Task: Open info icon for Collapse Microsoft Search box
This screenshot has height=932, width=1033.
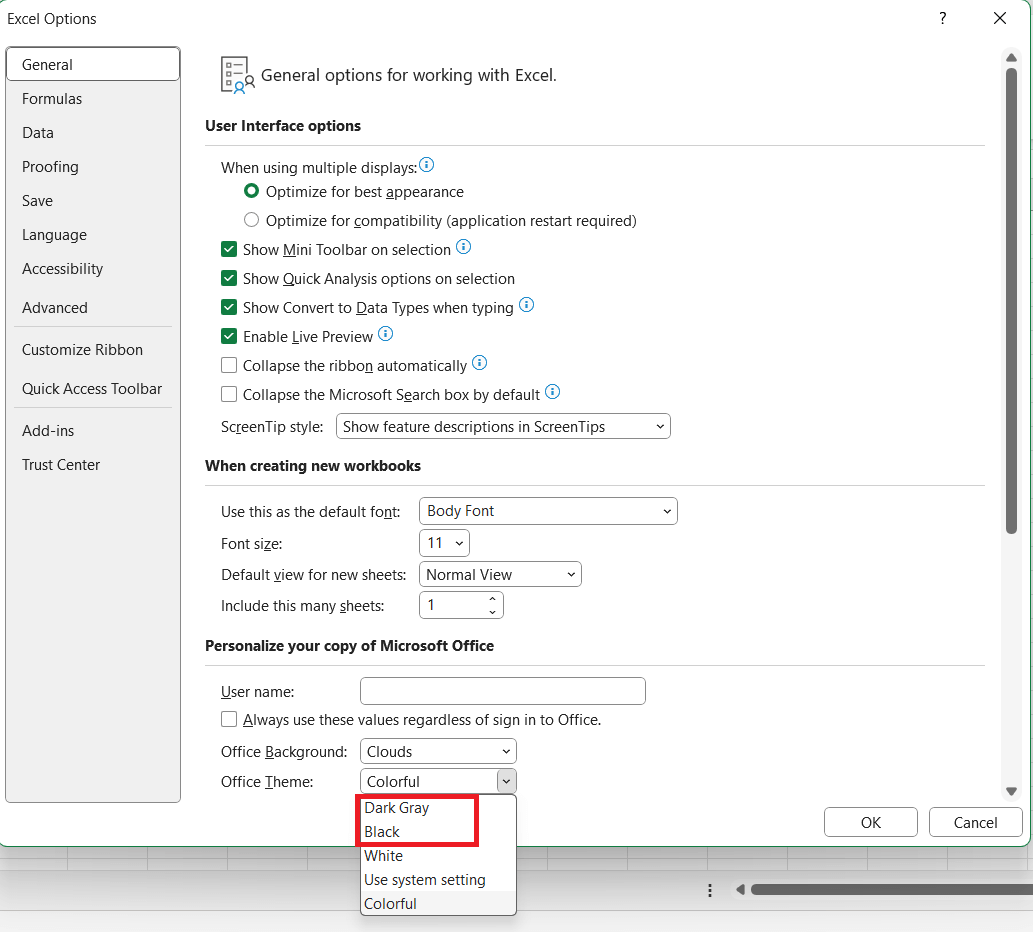Action: coord(553,392)
